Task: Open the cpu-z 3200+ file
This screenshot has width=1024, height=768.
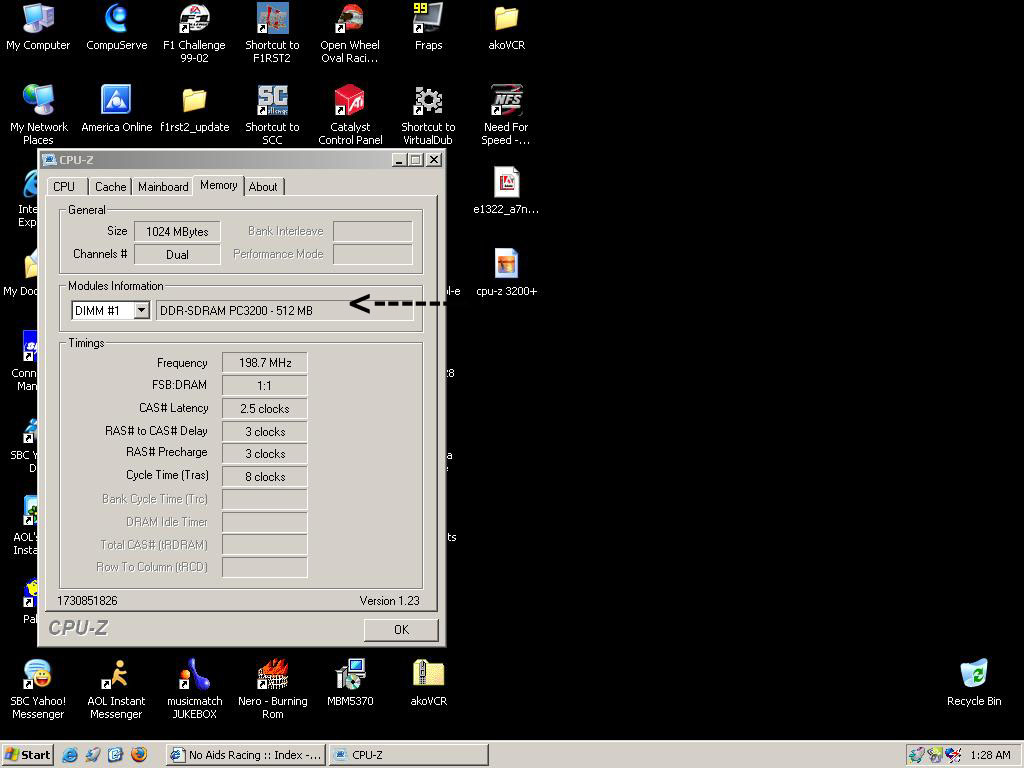Action: coord(506,265)
